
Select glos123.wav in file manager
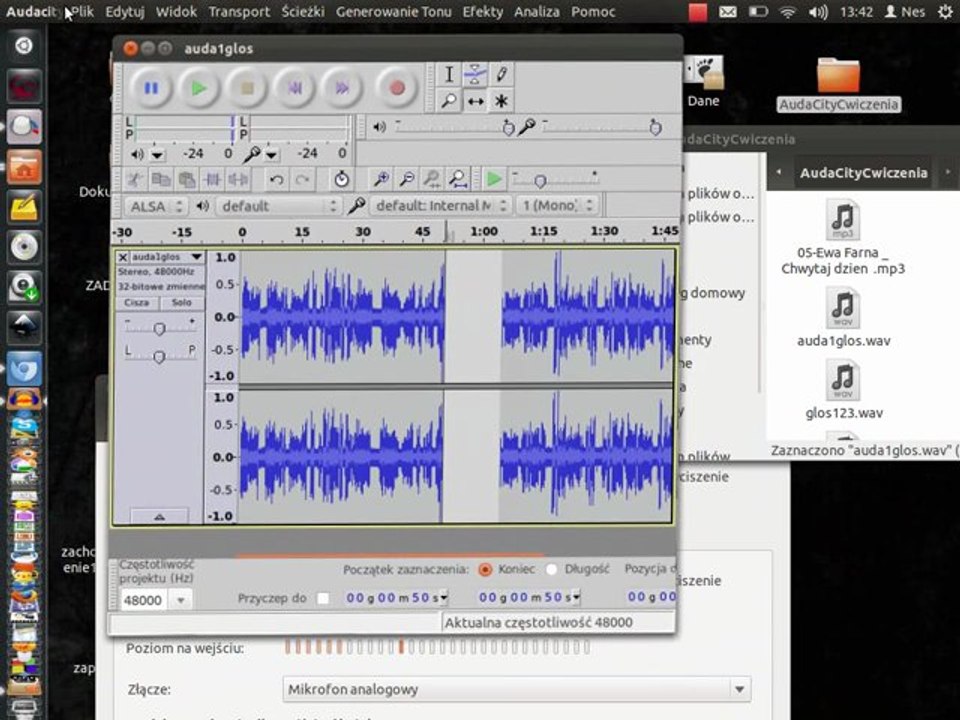(x=844, y=389)
